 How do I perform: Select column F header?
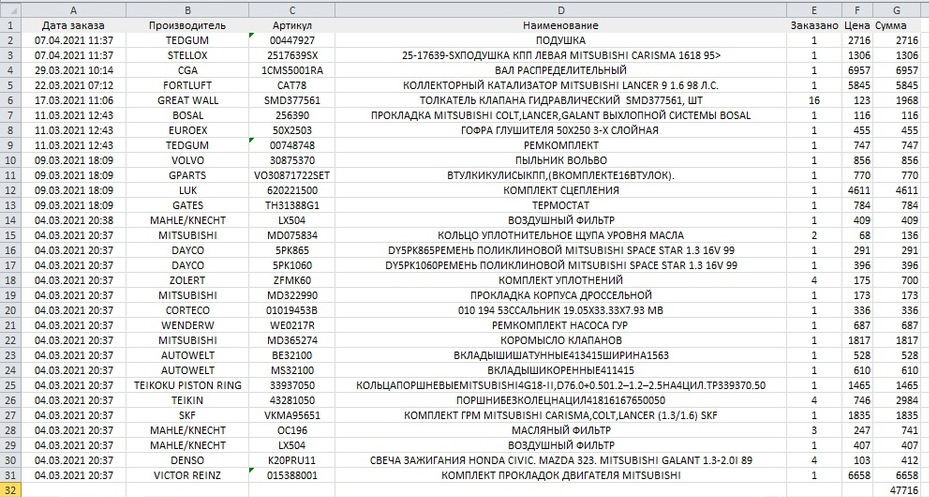pyautogui.click(x=857, y=10)
